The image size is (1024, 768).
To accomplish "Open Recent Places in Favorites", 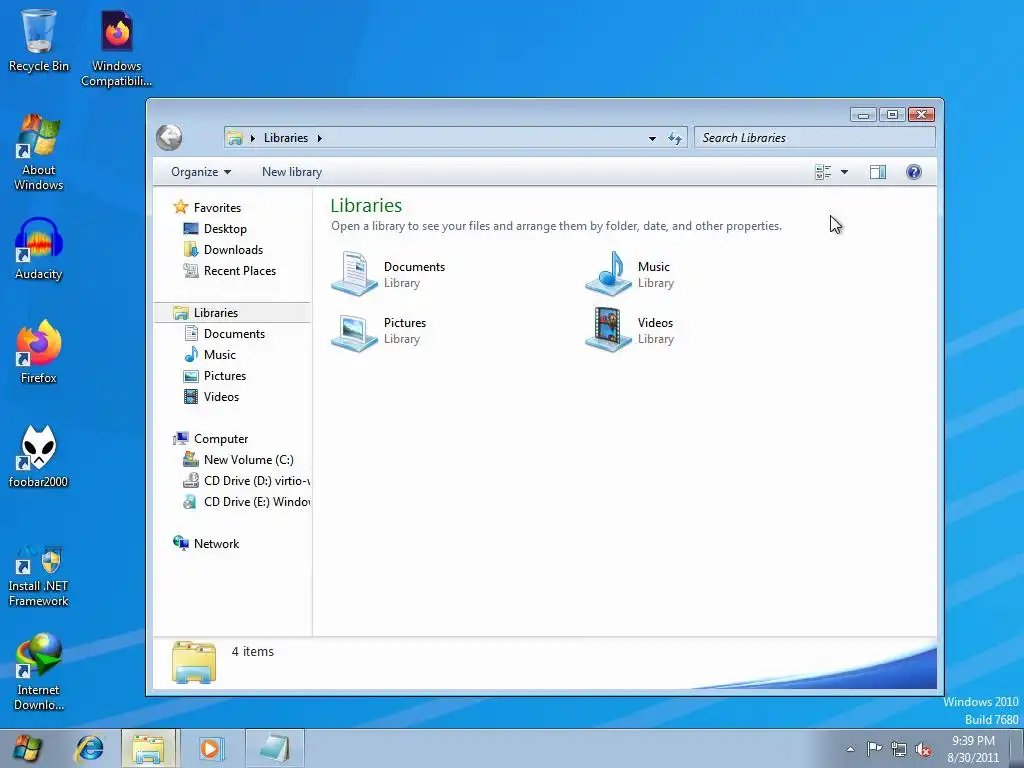I will pos(240,270).
